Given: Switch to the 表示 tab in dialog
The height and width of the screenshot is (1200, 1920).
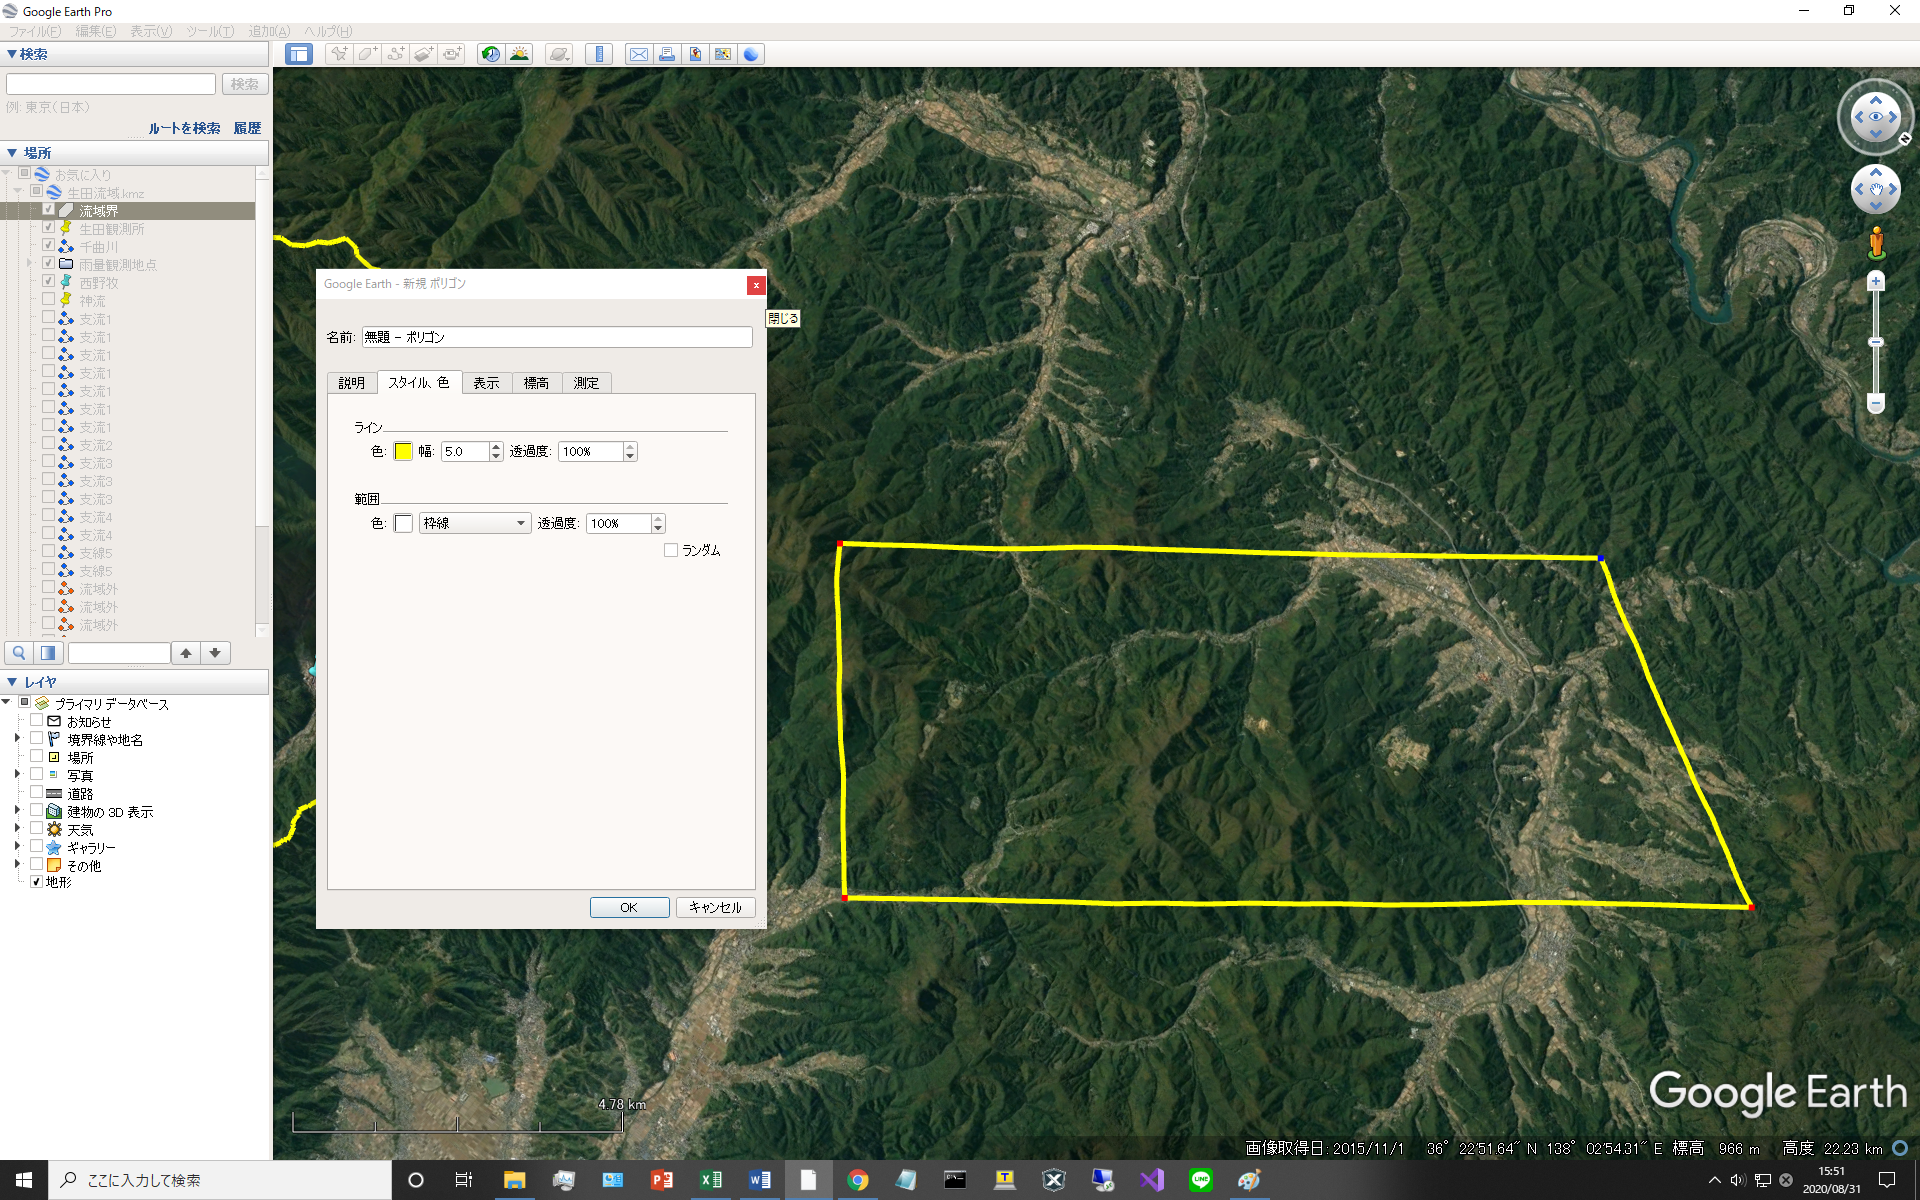Looking at the screenshot, I should click(x=486, y=383).
